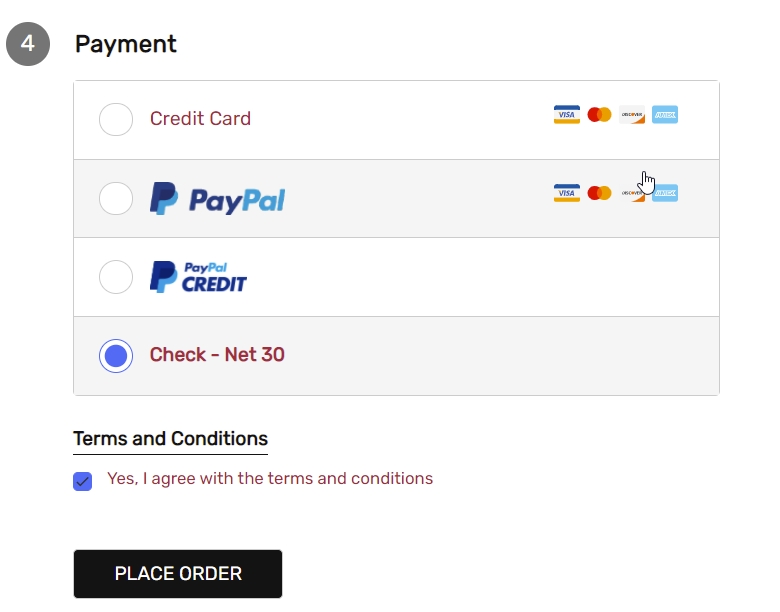Click the PayPal logo
Image resolution: width=780 pixels, height=612 pixels.
(218, 199)
